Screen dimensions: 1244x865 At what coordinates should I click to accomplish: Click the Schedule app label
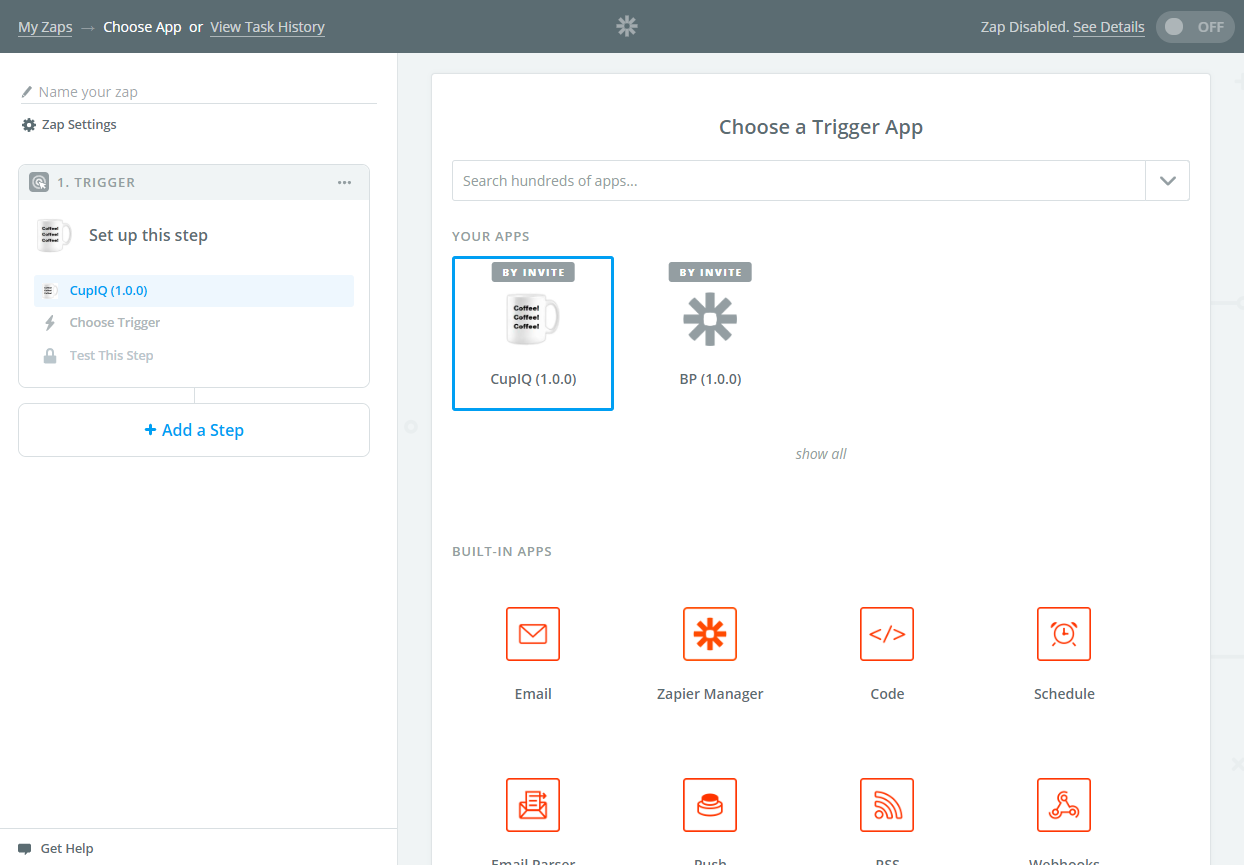[1064, 694]
